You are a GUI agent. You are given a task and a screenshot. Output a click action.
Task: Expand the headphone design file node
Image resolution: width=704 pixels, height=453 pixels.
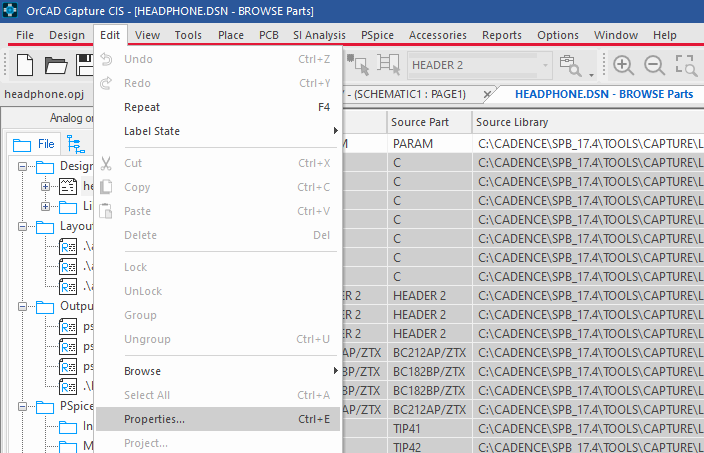[45, 186]
